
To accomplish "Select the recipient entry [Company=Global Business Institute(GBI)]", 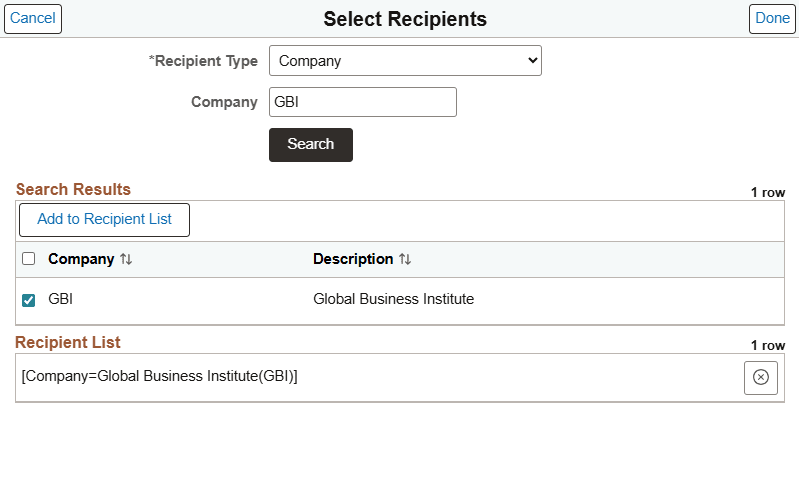I will pyautogui.click(x=159, y=376).
